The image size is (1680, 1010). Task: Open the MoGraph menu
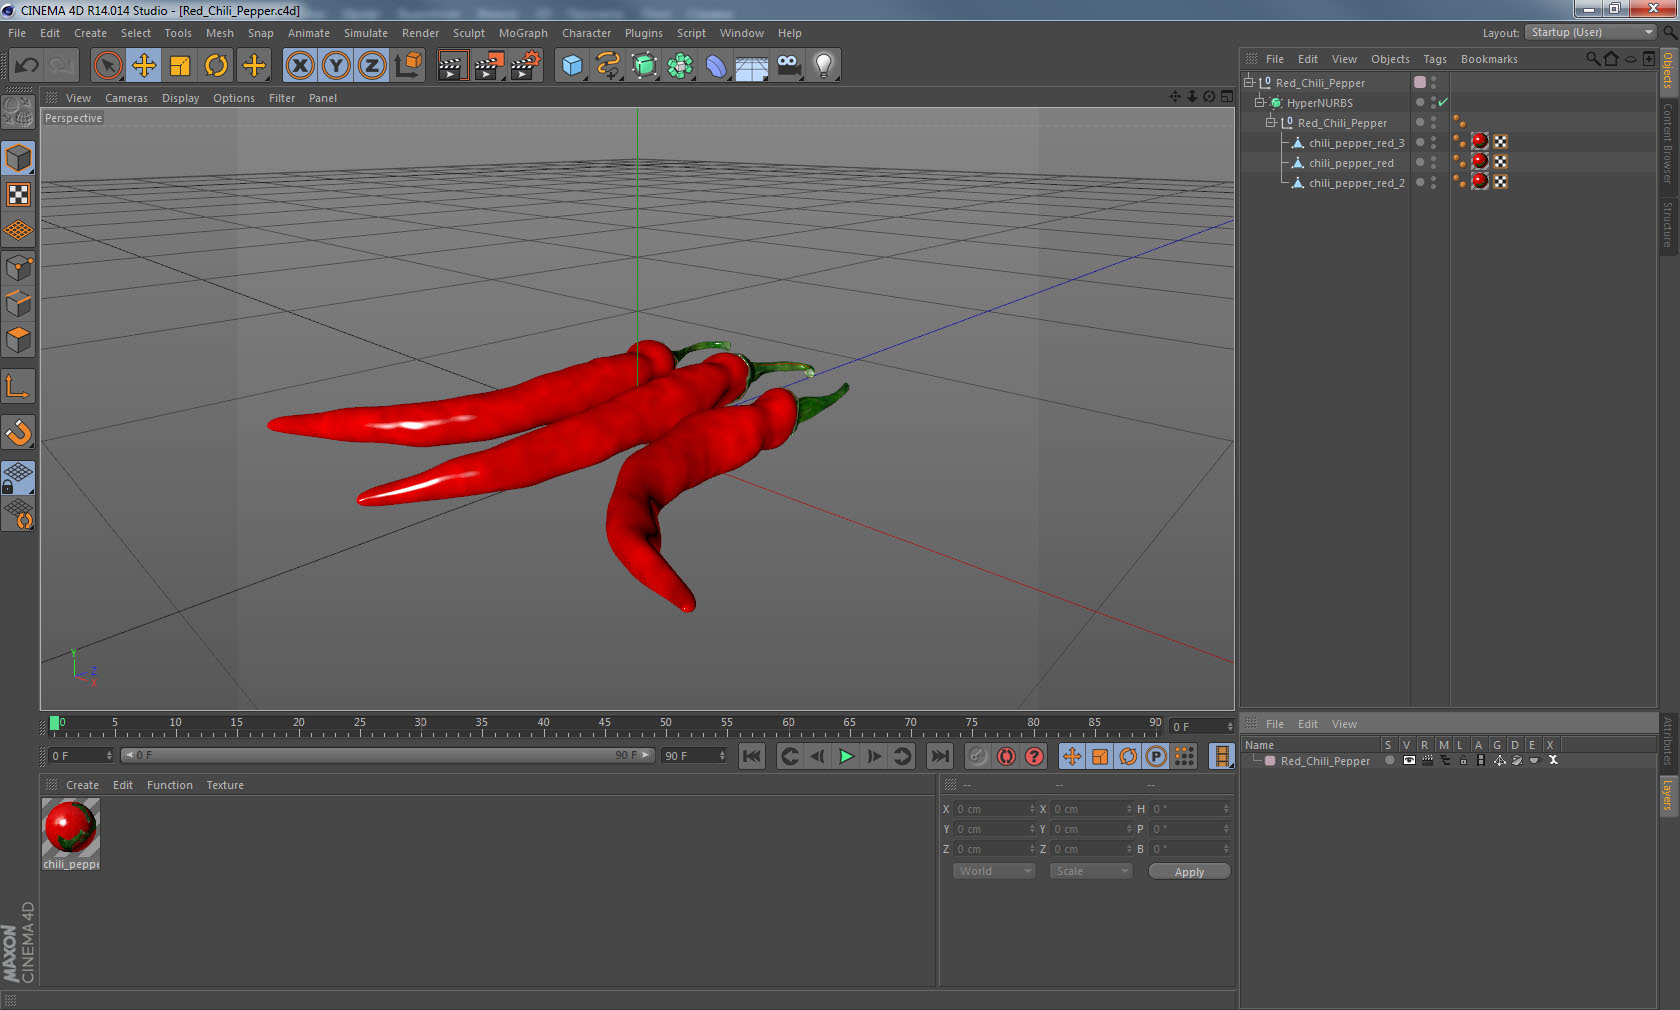(523, 33)
